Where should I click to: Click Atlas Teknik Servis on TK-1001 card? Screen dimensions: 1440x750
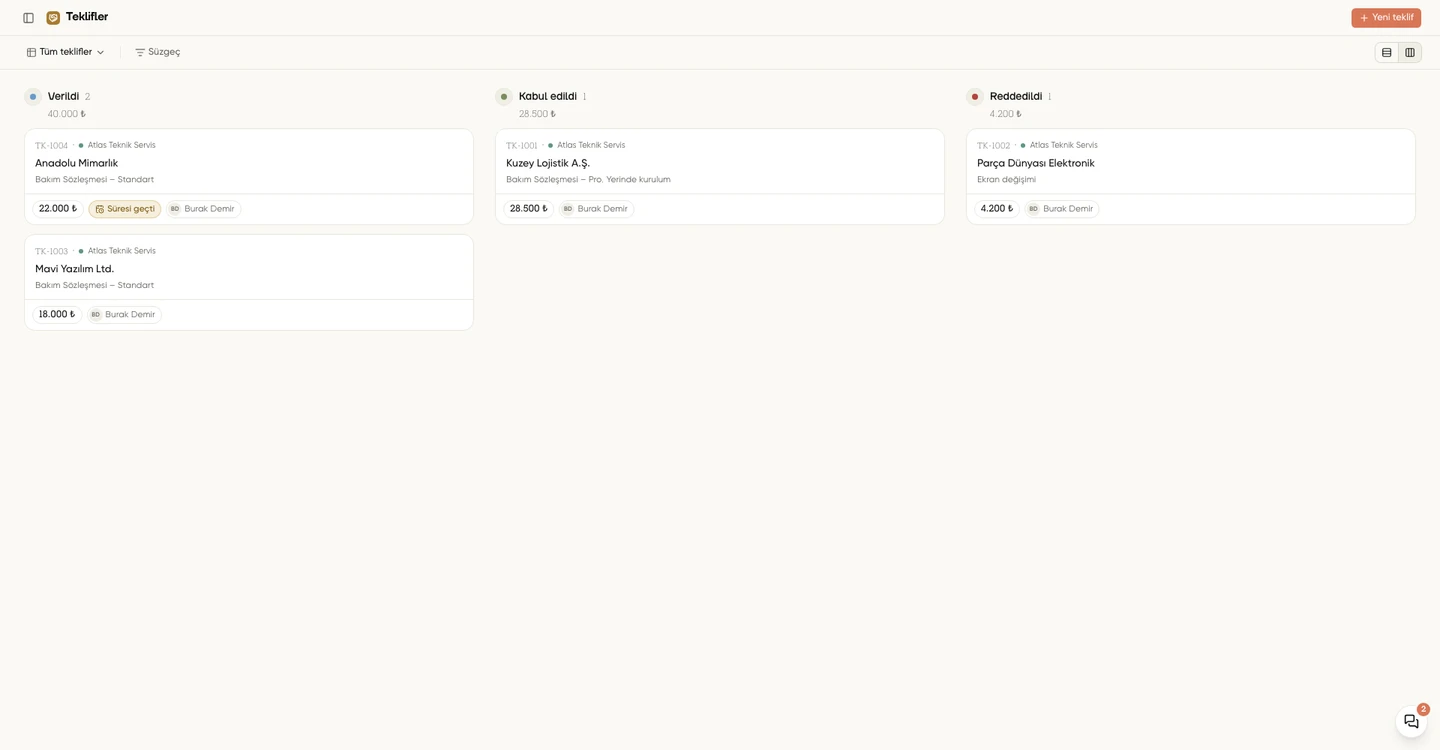pyautogui.click(x=591, y=145)
